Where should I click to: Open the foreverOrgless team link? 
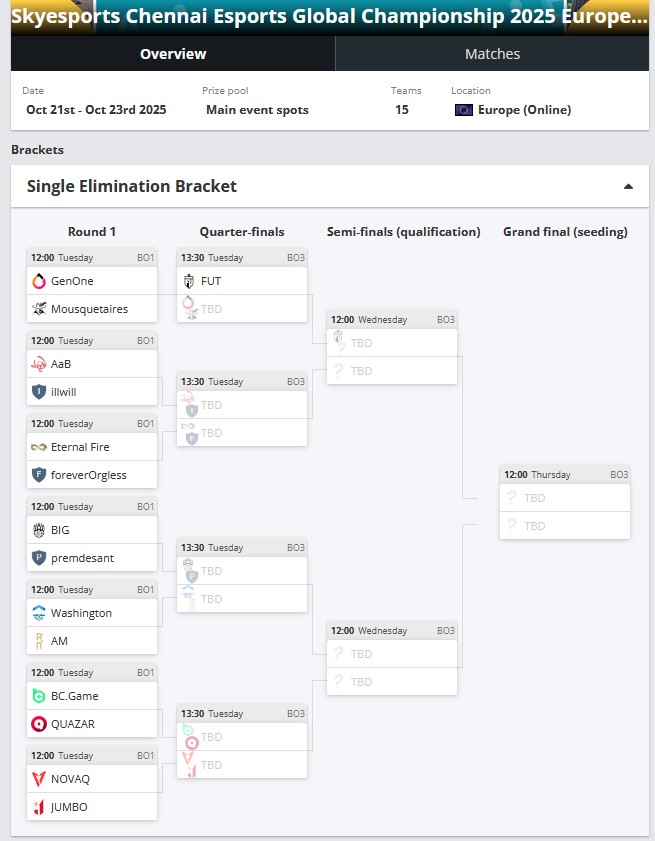(x=89, y=475)
